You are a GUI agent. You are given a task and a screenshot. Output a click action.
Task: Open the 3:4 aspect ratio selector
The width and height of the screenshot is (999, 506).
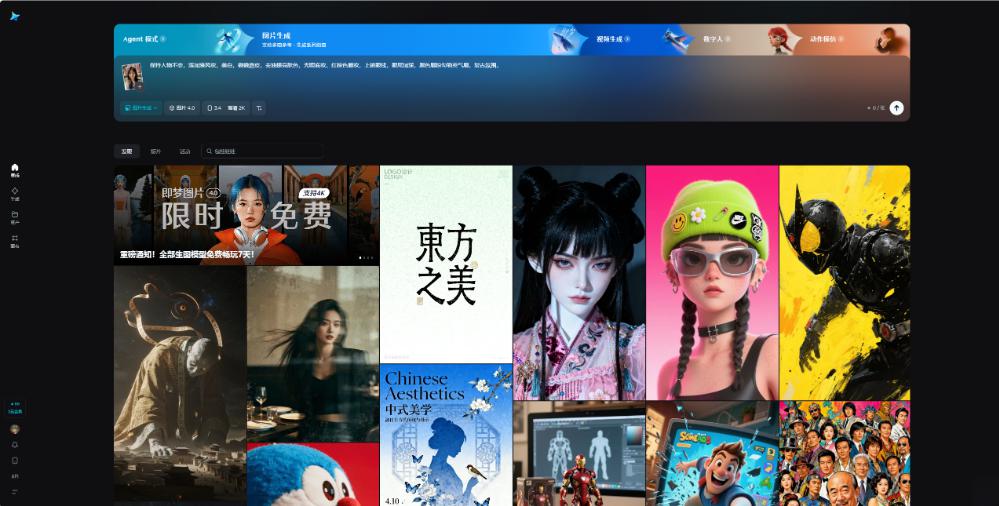[214, 107]
